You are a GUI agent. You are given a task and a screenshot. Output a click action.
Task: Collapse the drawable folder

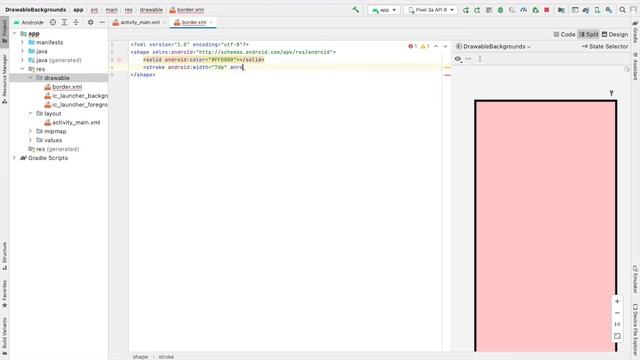click(x=31, y=78)
